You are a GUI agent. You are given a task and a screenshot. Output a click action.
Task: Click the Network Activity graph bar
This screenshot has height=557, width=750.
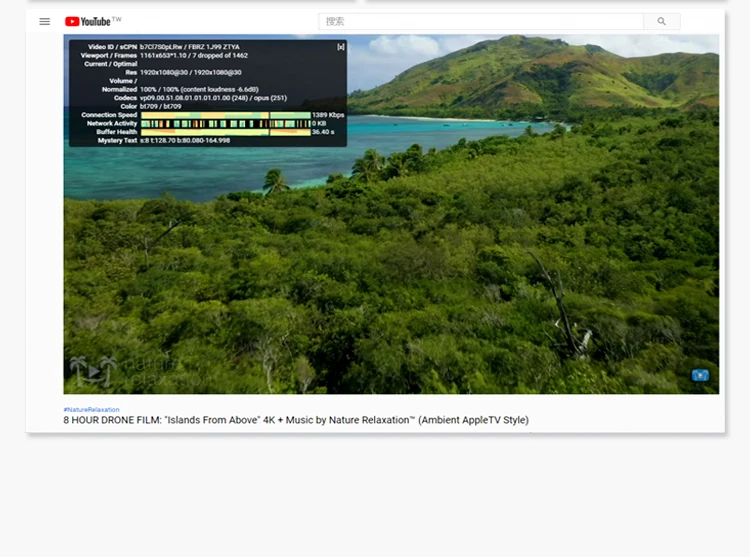225,123
